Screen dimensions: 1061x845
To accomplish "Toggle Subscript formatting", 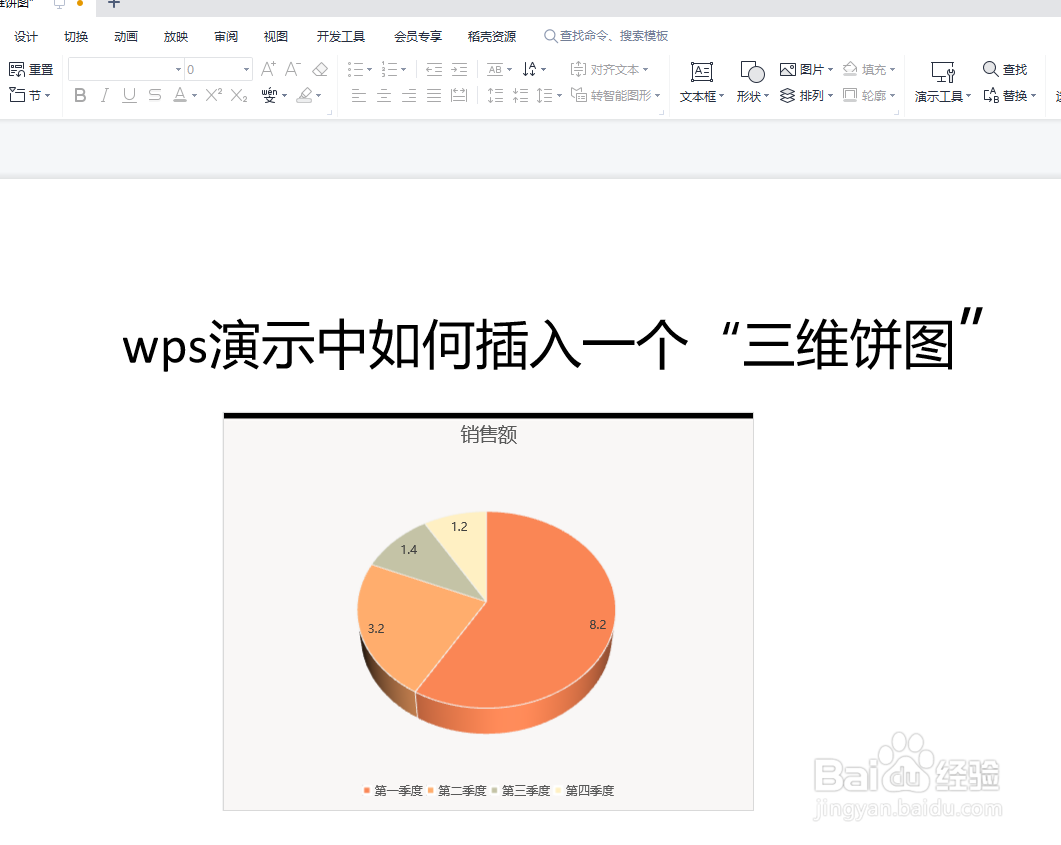I will pos(239,95).
